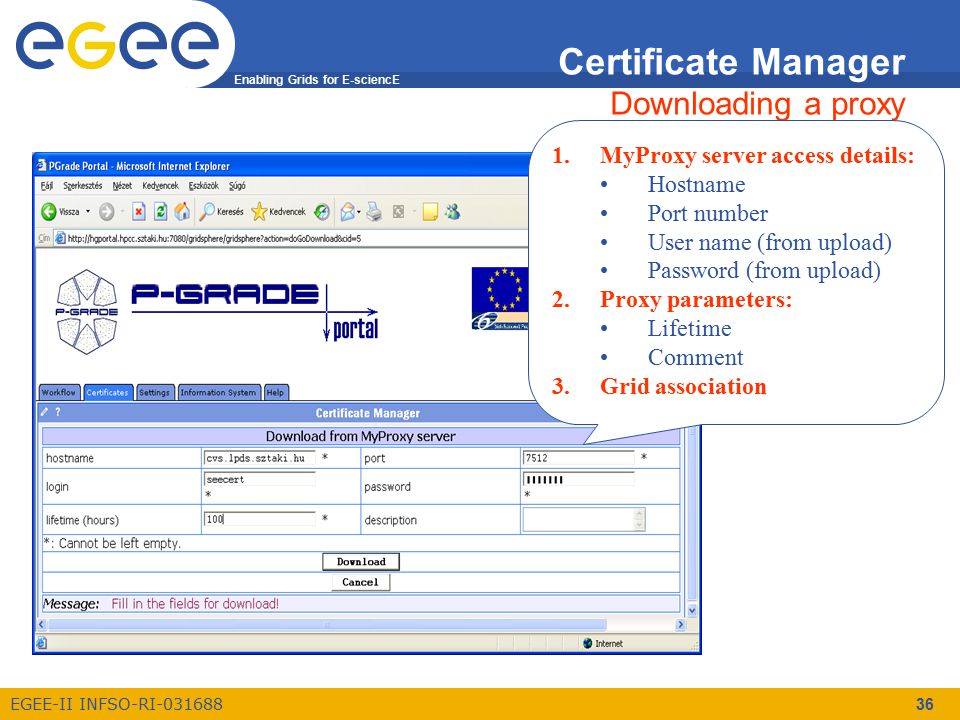The image size is (960, 720).
Task: Click the greyed-out edit icon in toolbar
Action: click(399, 212)
